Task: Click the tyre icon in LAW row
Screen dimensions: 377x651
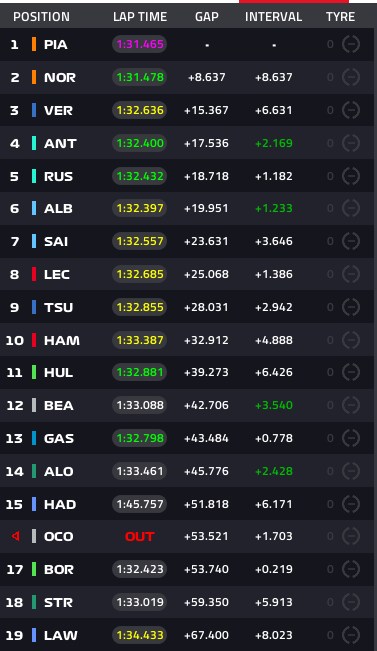Action: point(350,635)
